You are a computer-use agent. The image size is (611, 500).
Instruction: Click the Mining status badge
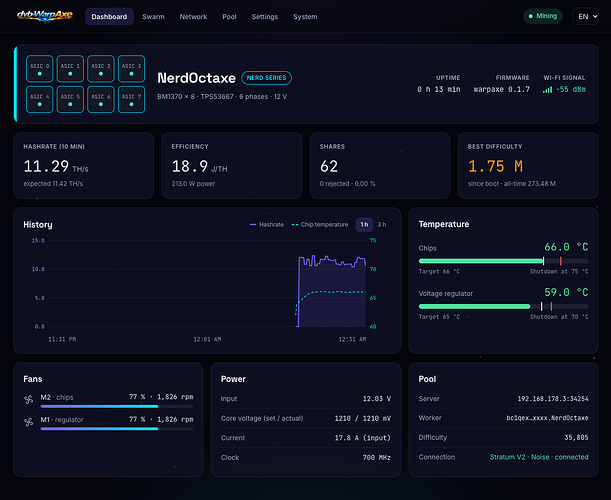(542, 16)
